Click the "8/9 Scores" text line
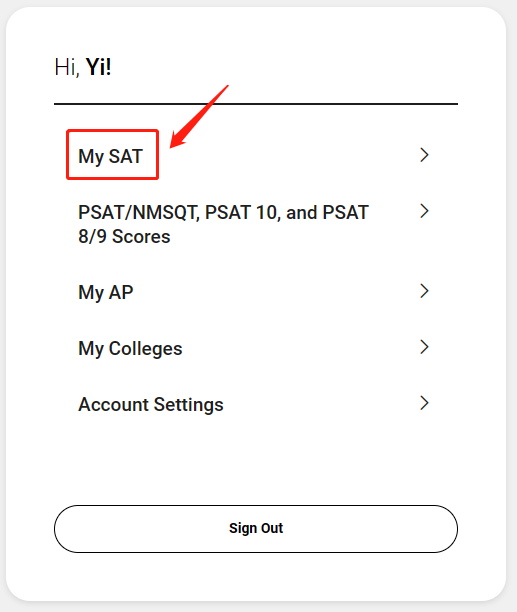 [124, 237]
